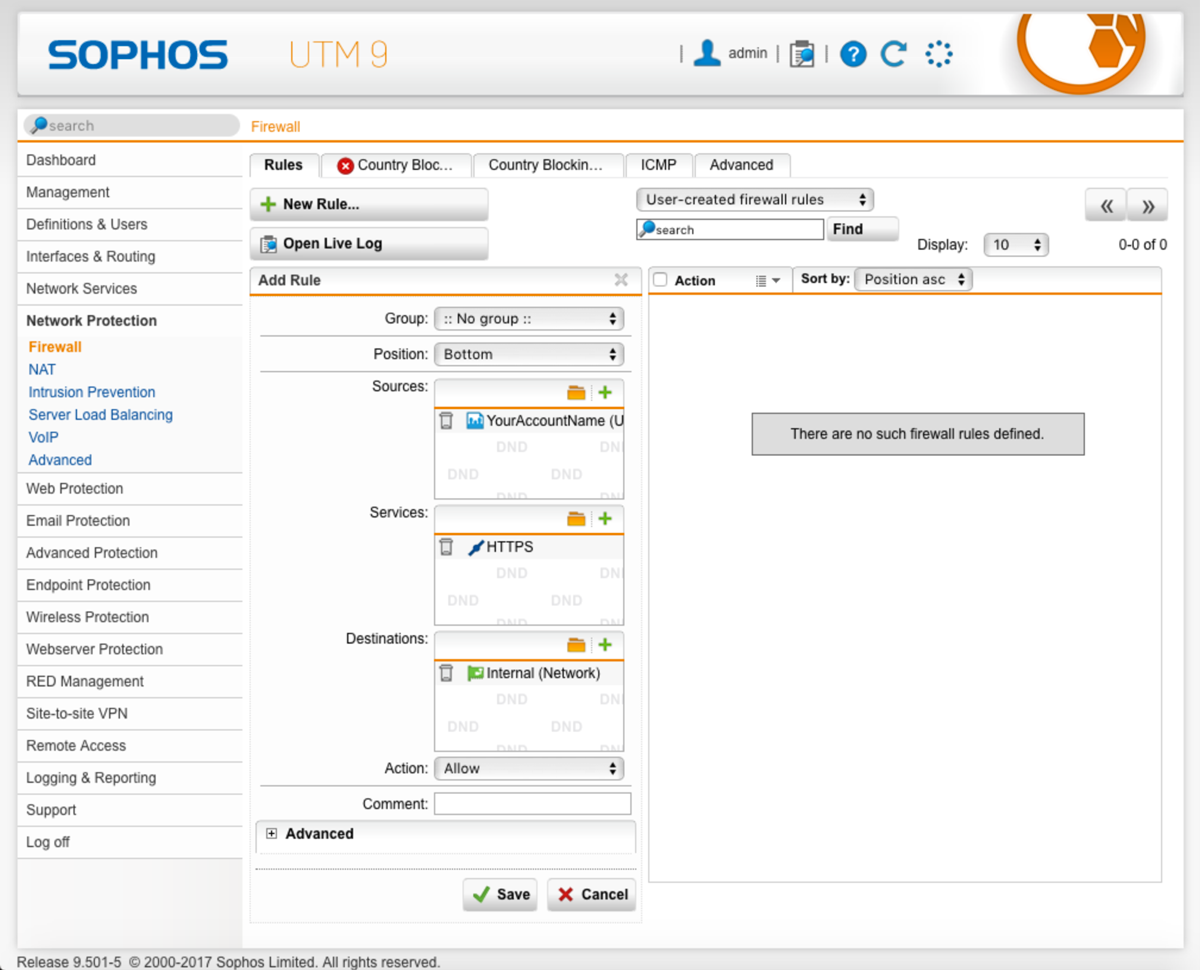This screenshot has width=1200, height=970.
Task: Click the Find button
Action: (862, 229)
